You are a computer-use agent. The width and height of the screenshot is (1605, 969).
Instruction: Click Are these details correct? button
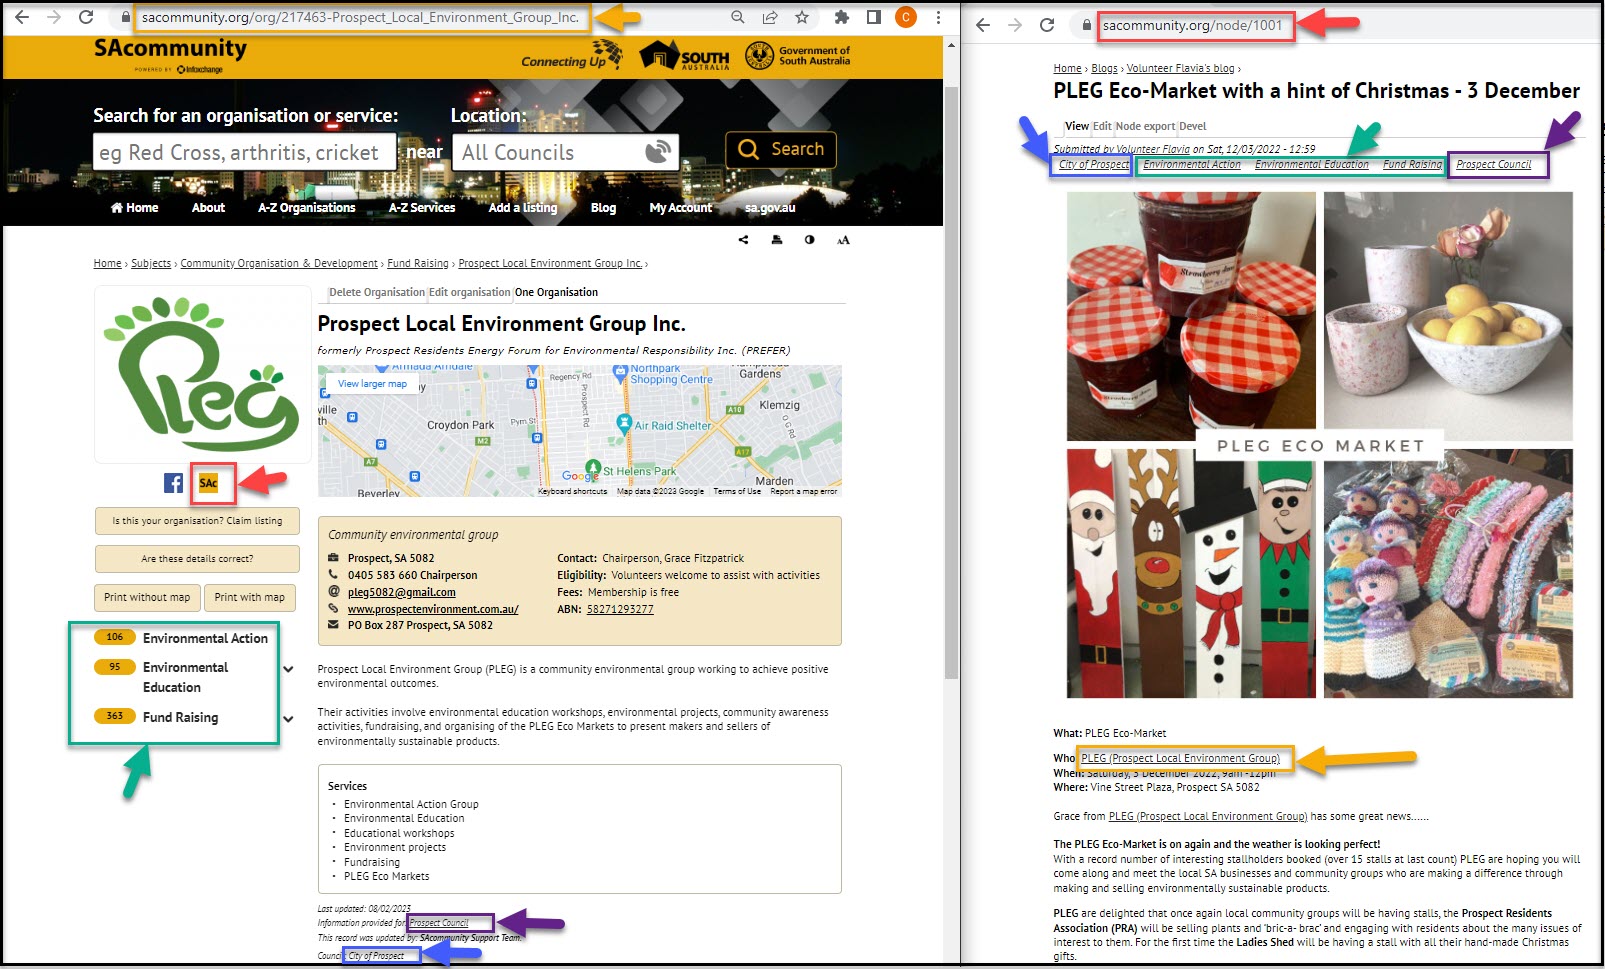tap(197, 559)
